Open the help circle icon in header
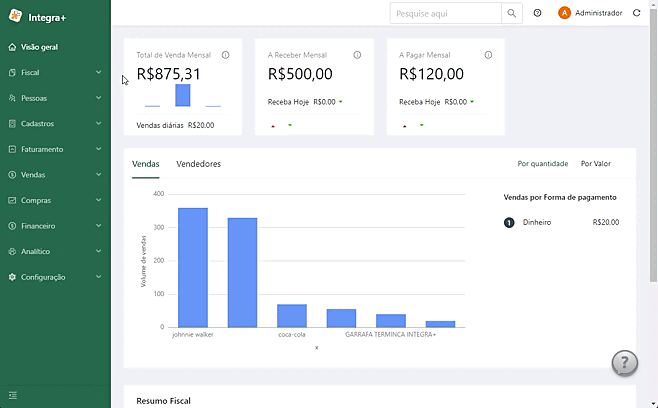Screen dimensions: 658x408 [537, 13]
